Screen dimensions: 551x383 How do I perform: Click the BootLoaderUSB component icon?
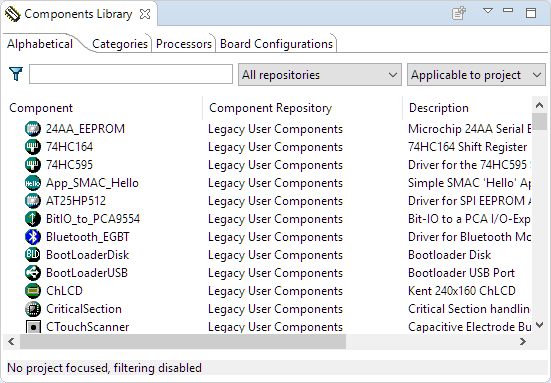tap(33, 272)
